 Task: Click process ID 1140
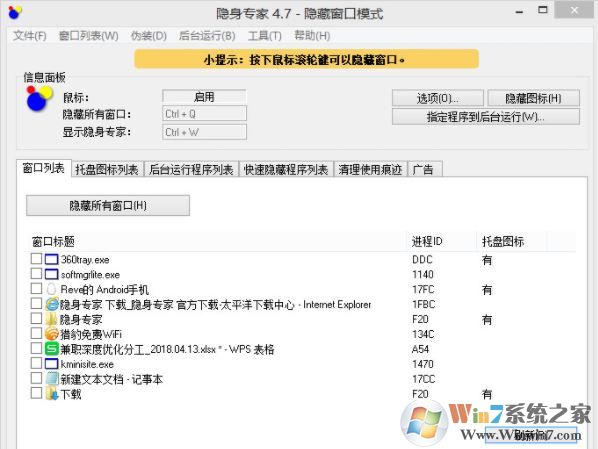pos(423,275)
